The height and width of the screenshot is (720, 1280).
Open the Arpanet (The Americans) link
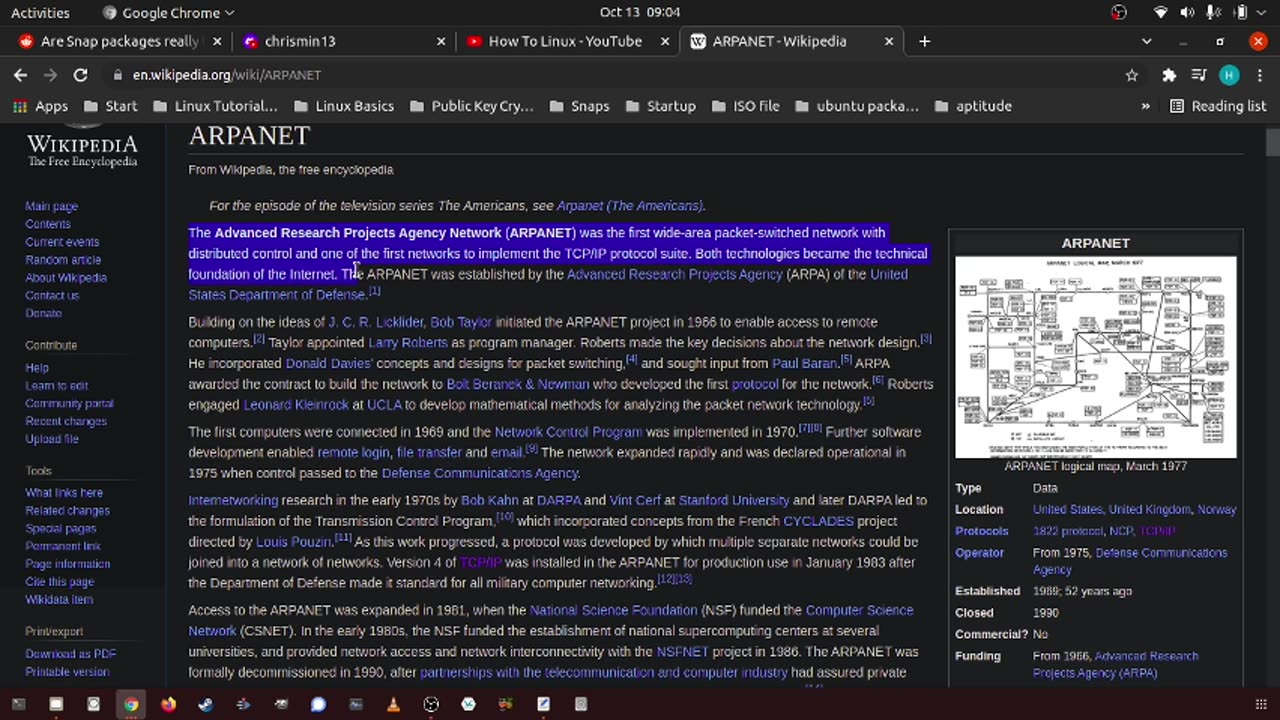pos(629,206)
